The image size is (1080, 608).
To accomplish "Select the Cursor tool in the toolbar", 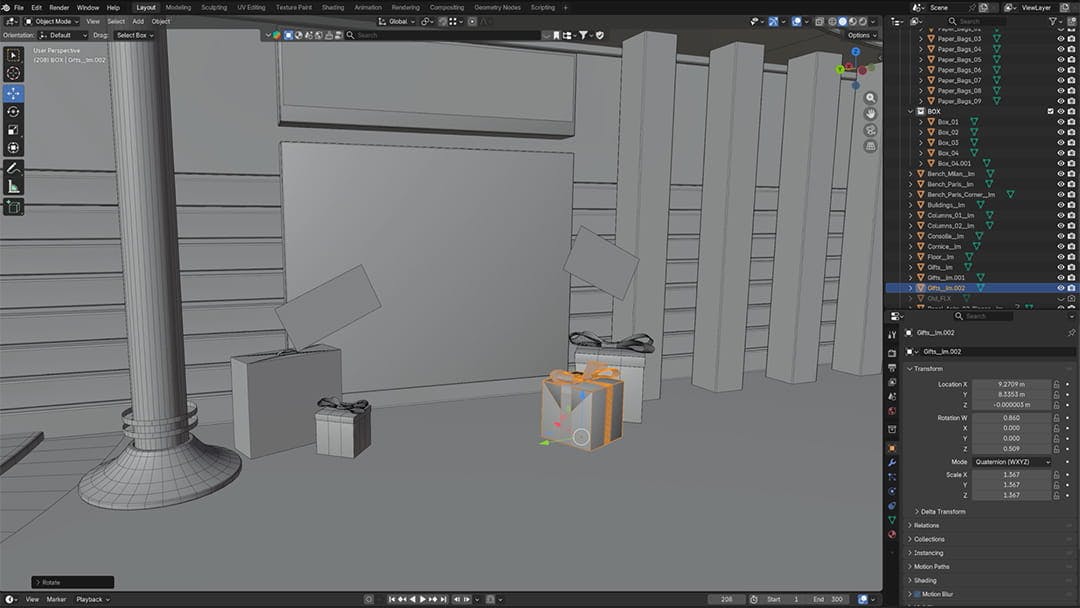I will click(x=14, y=73).
